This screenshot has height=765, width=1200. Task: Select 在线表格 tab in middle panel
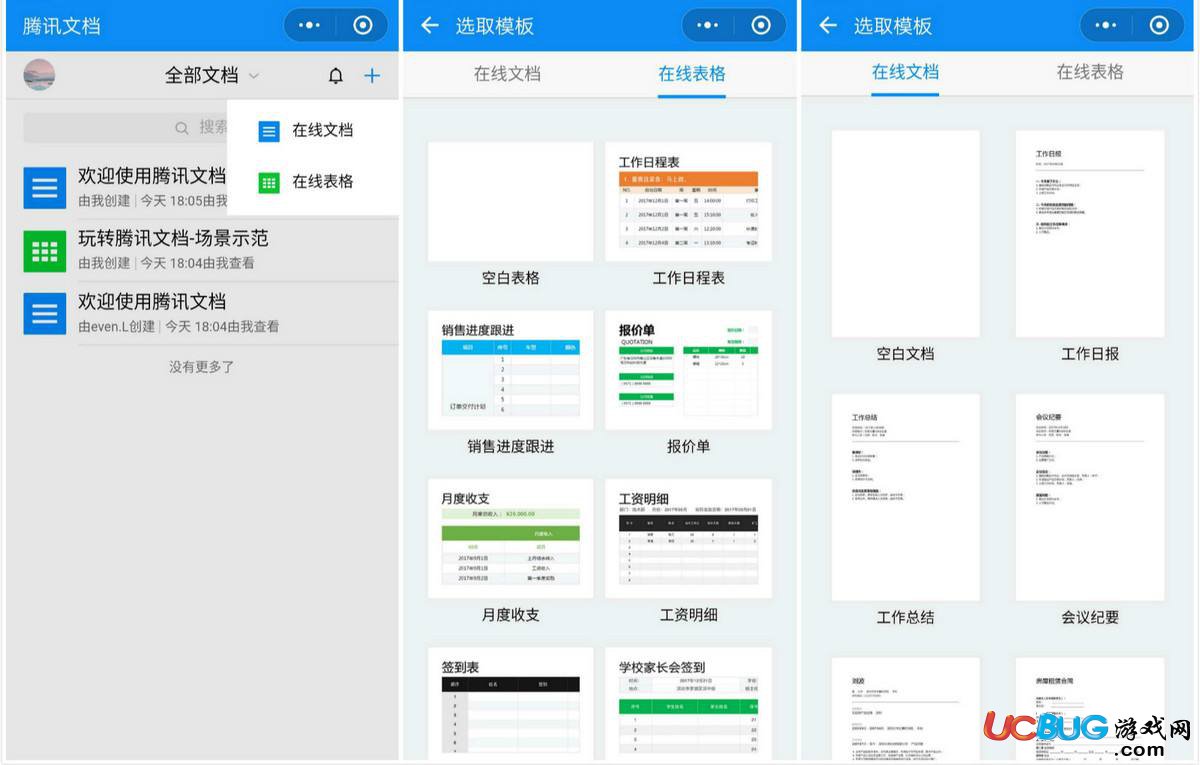click(x=692, y=74)
